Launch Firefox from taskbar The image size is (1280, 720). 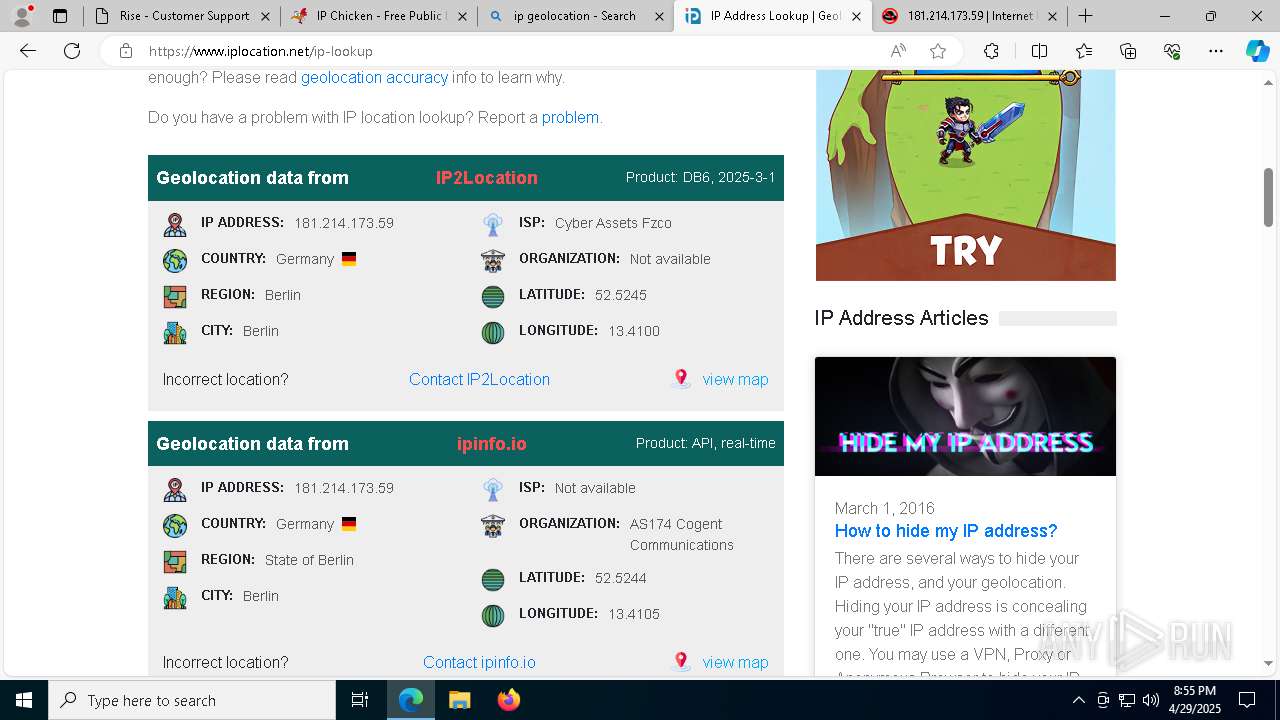(508, 700)
